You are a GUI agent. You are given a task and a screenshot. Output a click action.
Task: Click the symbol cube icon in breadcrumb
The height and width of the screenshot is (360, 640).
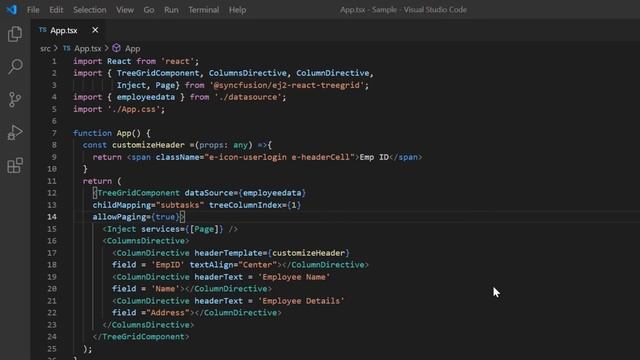click(x=116, y=48)
